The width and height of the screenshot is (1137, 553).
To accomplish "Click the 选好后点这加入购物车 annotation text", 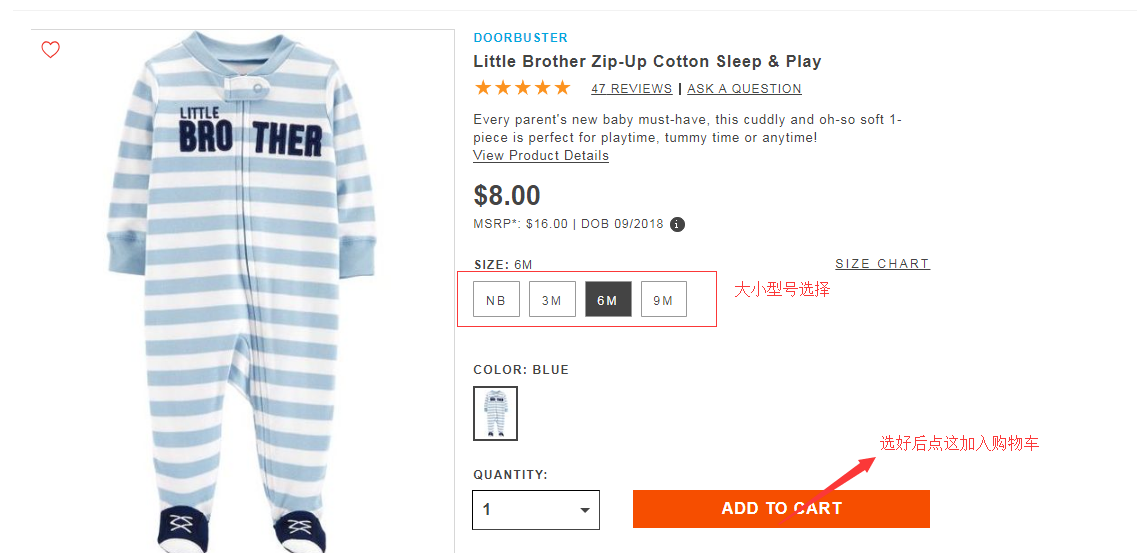I will [959, 443].
